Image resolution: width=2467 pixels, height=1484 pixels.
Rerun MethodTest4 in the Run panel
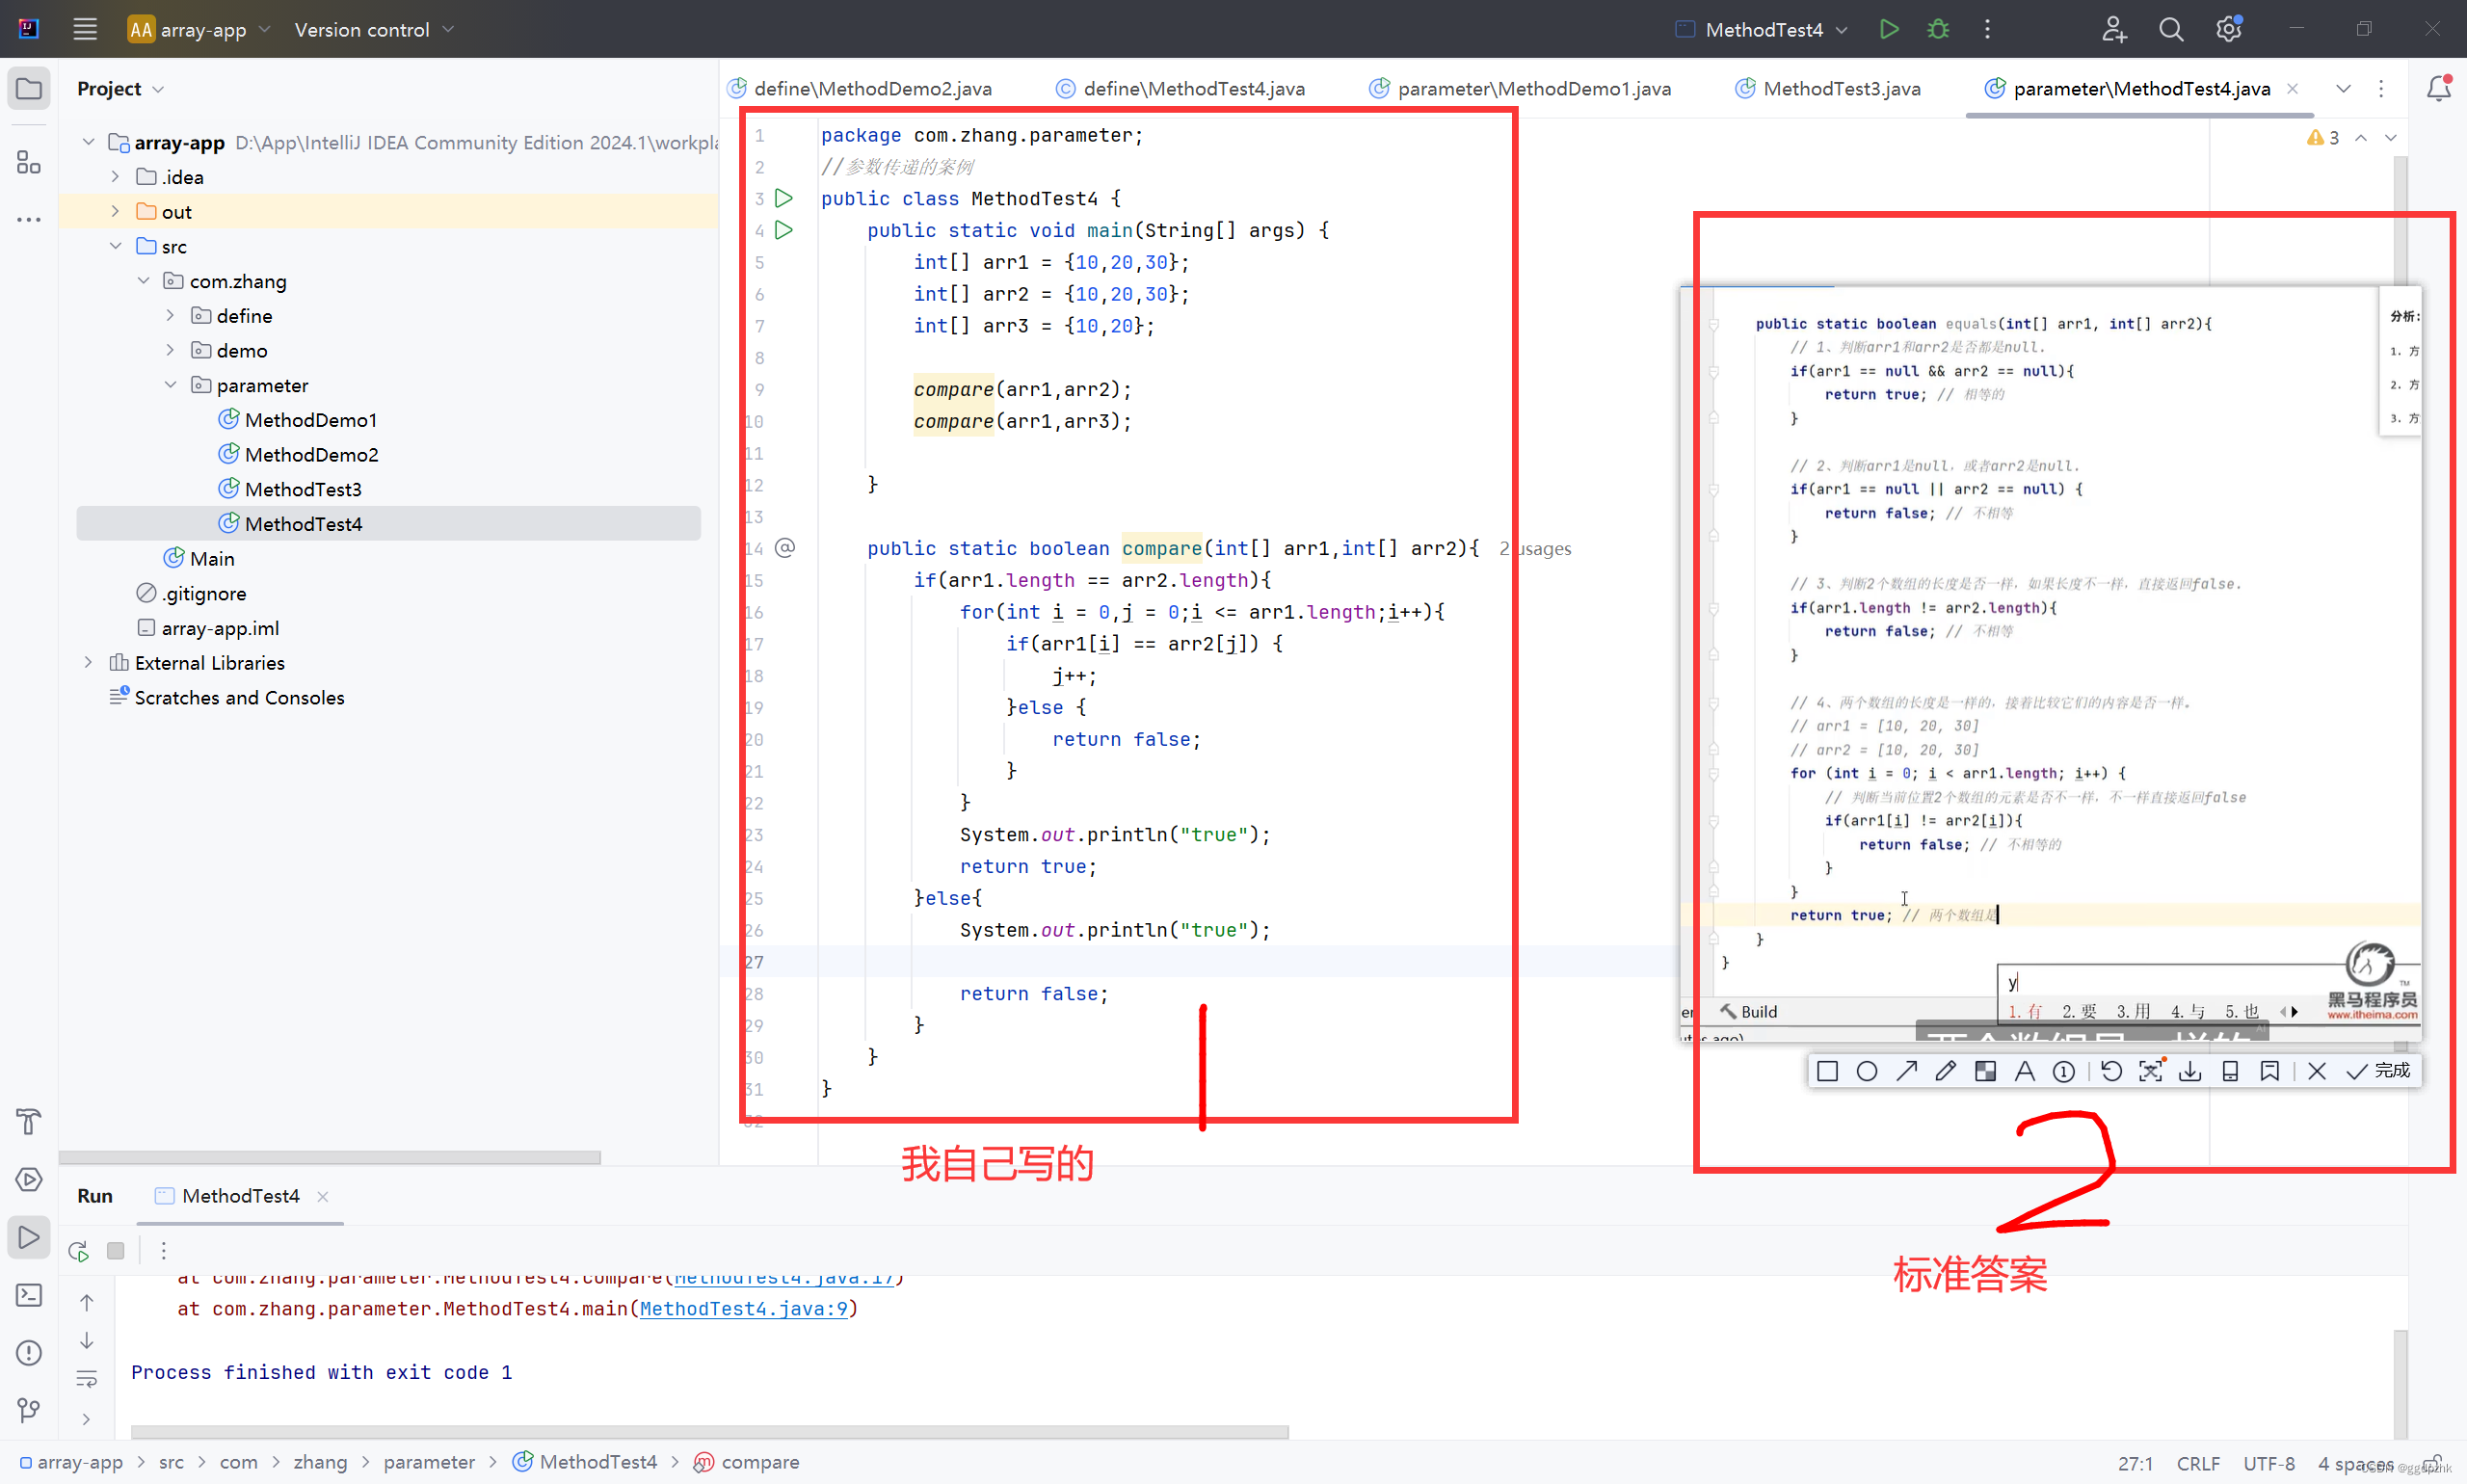[x=79, y=1250]
